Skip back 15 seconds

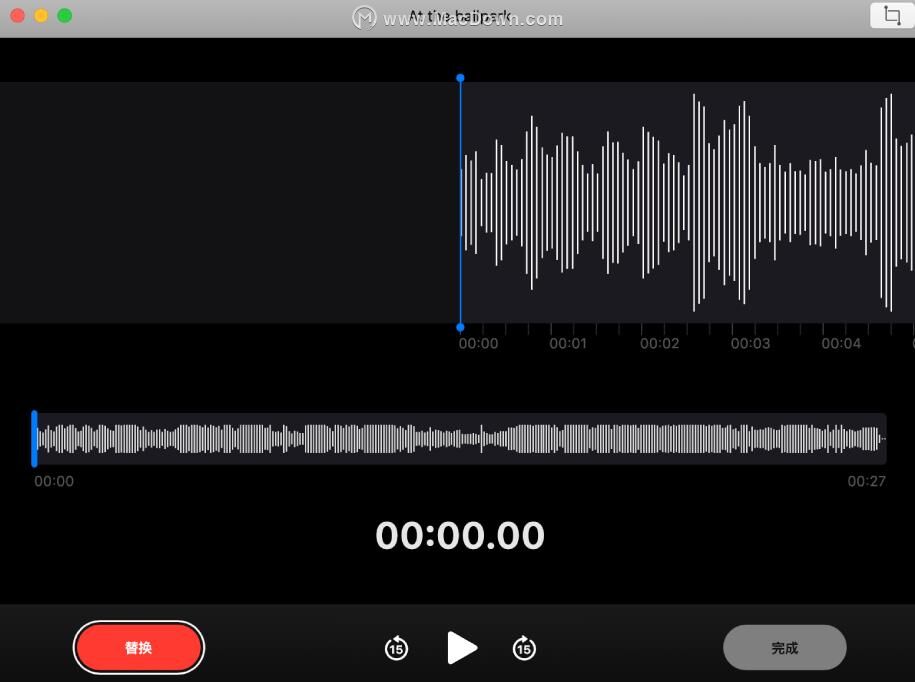click(396, 648)
